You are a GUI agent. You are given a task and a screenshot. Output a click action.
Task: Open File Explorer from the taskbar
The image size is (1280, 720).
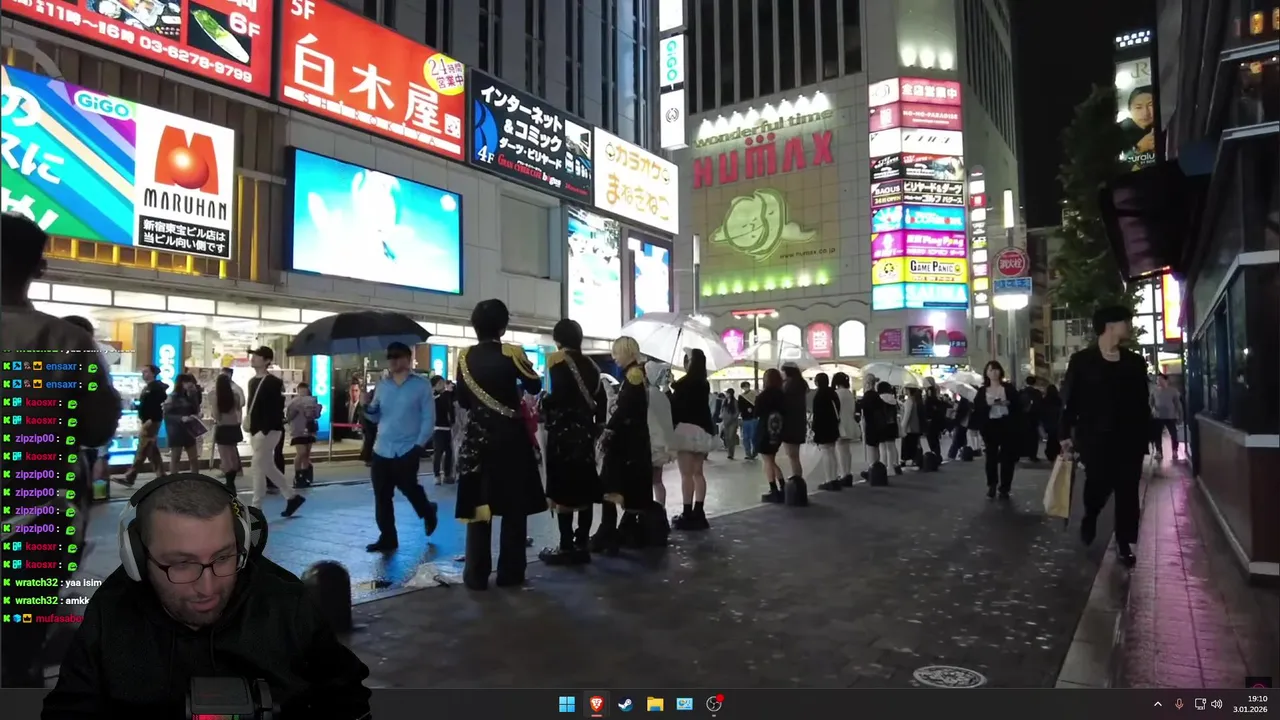click(655, 704)
